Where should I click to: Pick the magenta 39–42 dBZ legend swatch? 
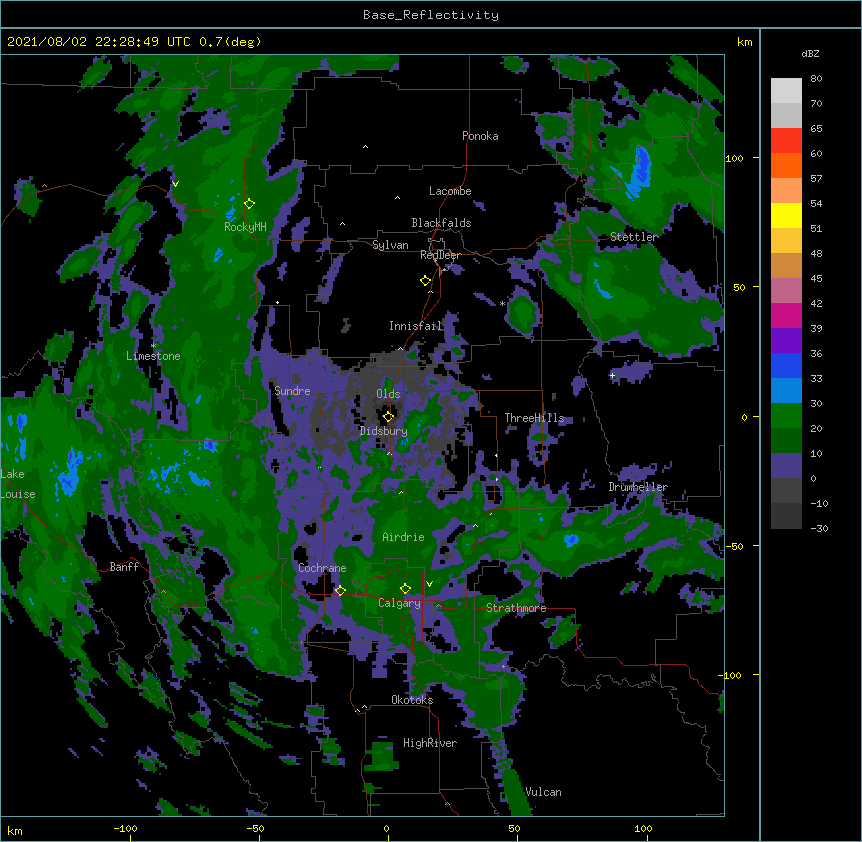click(786, 315)
